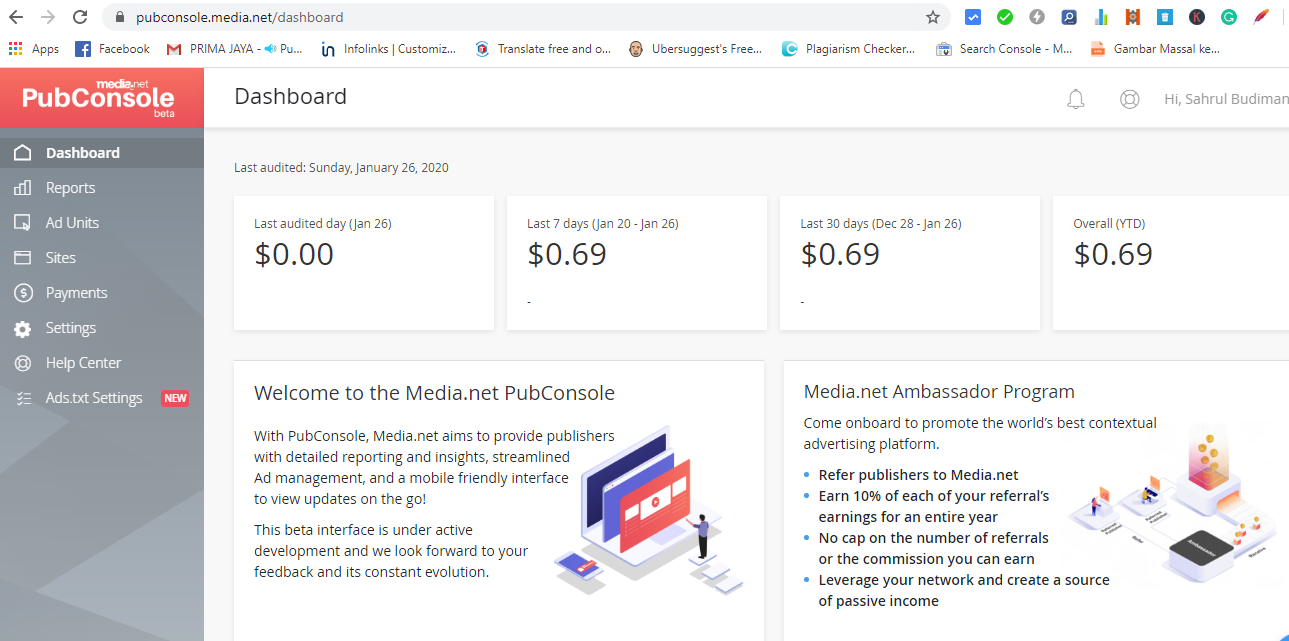
Task: Click the Last audited day earnings card
Action: [364, 263]
